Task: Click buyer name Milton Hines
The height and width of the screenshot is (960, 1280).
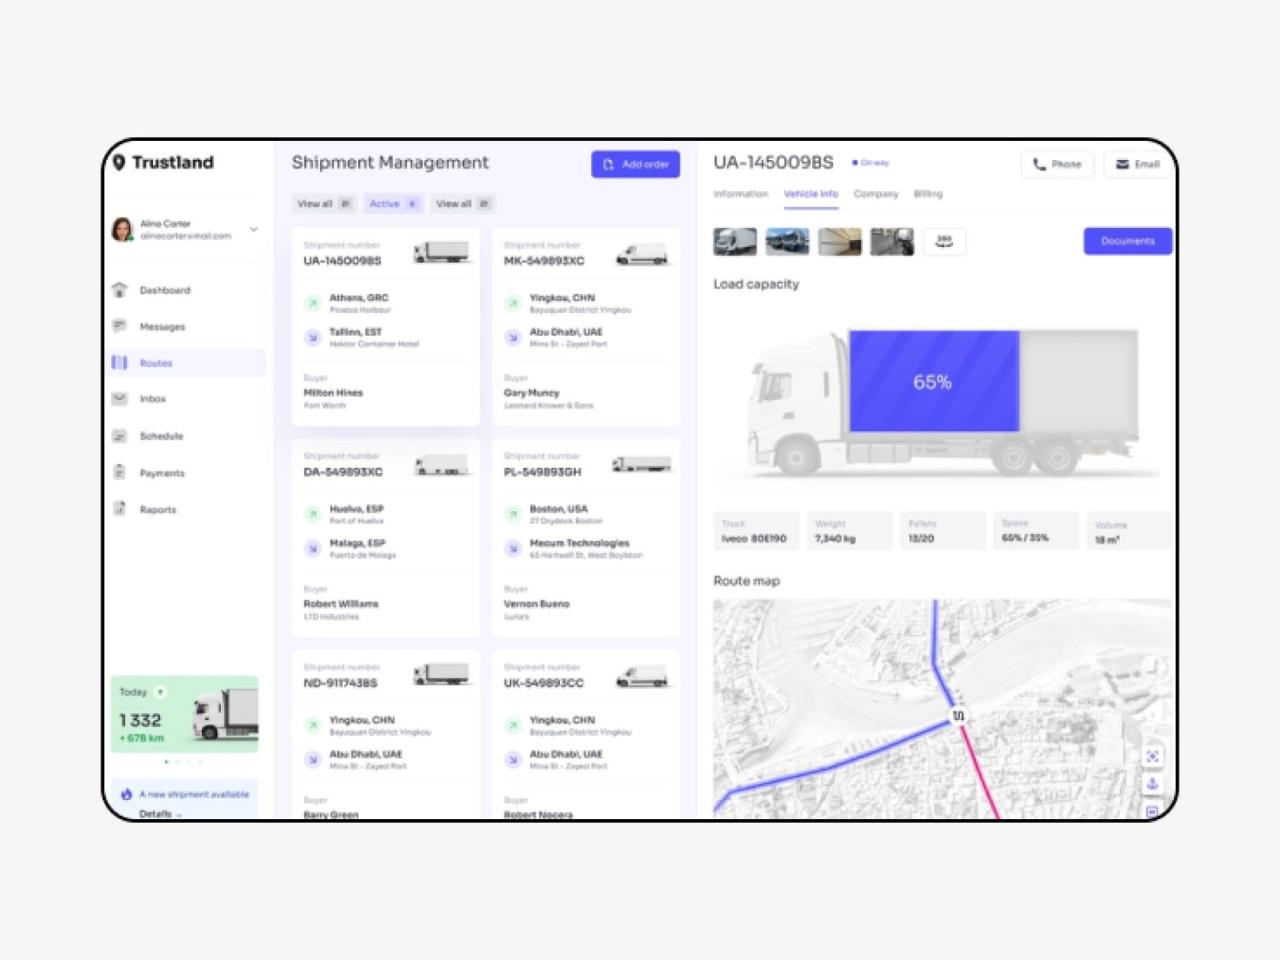Action: point(333,393)
